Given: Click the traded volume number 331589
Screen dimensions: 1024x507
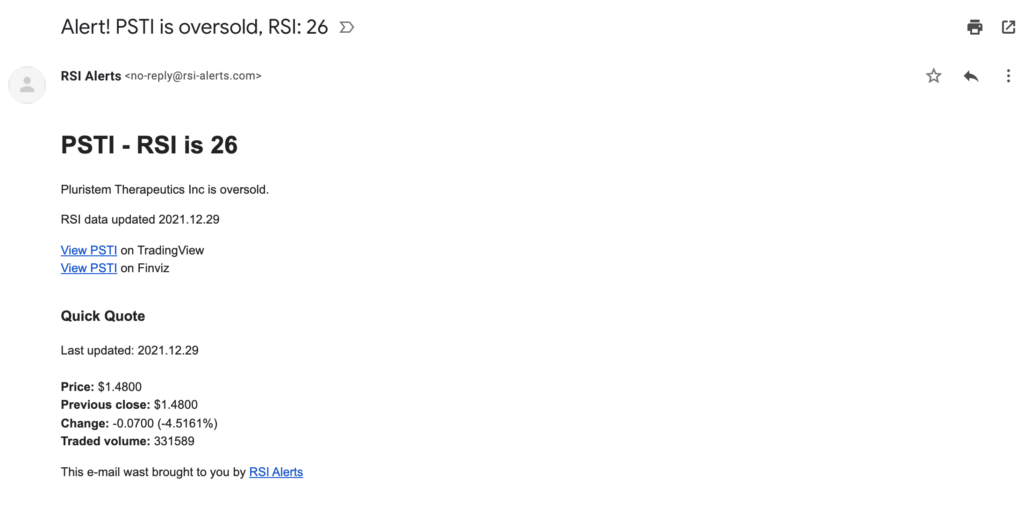Looking at the screenshot, I should (174, 441).
